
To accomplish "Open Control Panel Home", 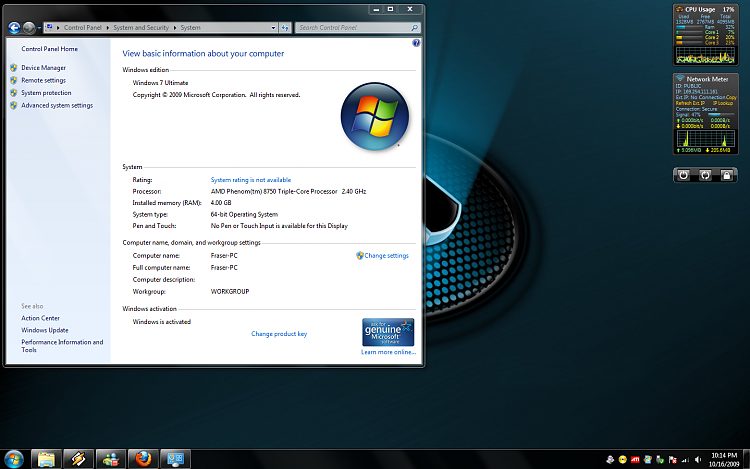I will pos(49,49).
